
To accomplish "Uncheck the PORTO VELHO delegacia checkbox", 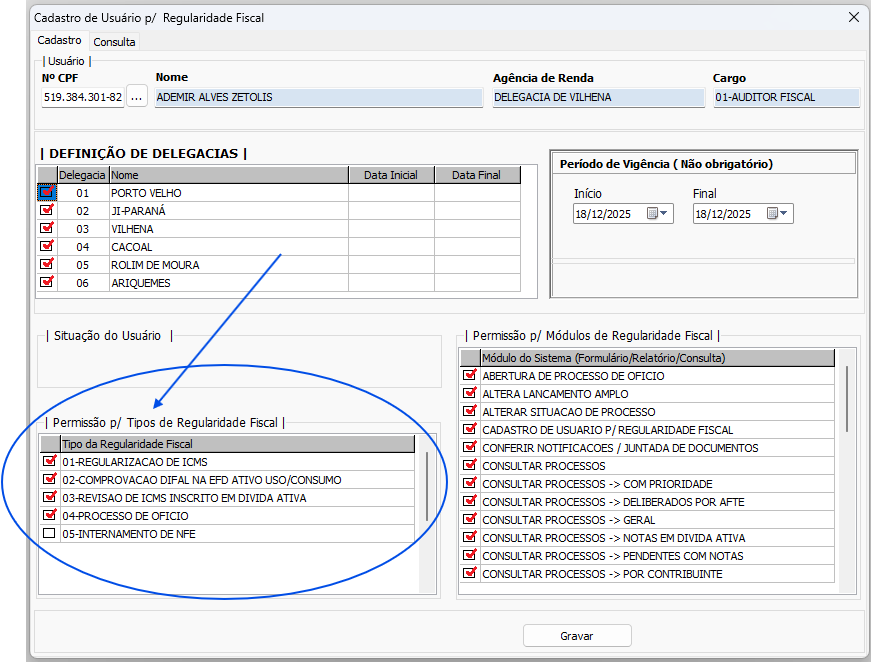I will point(47,193).
